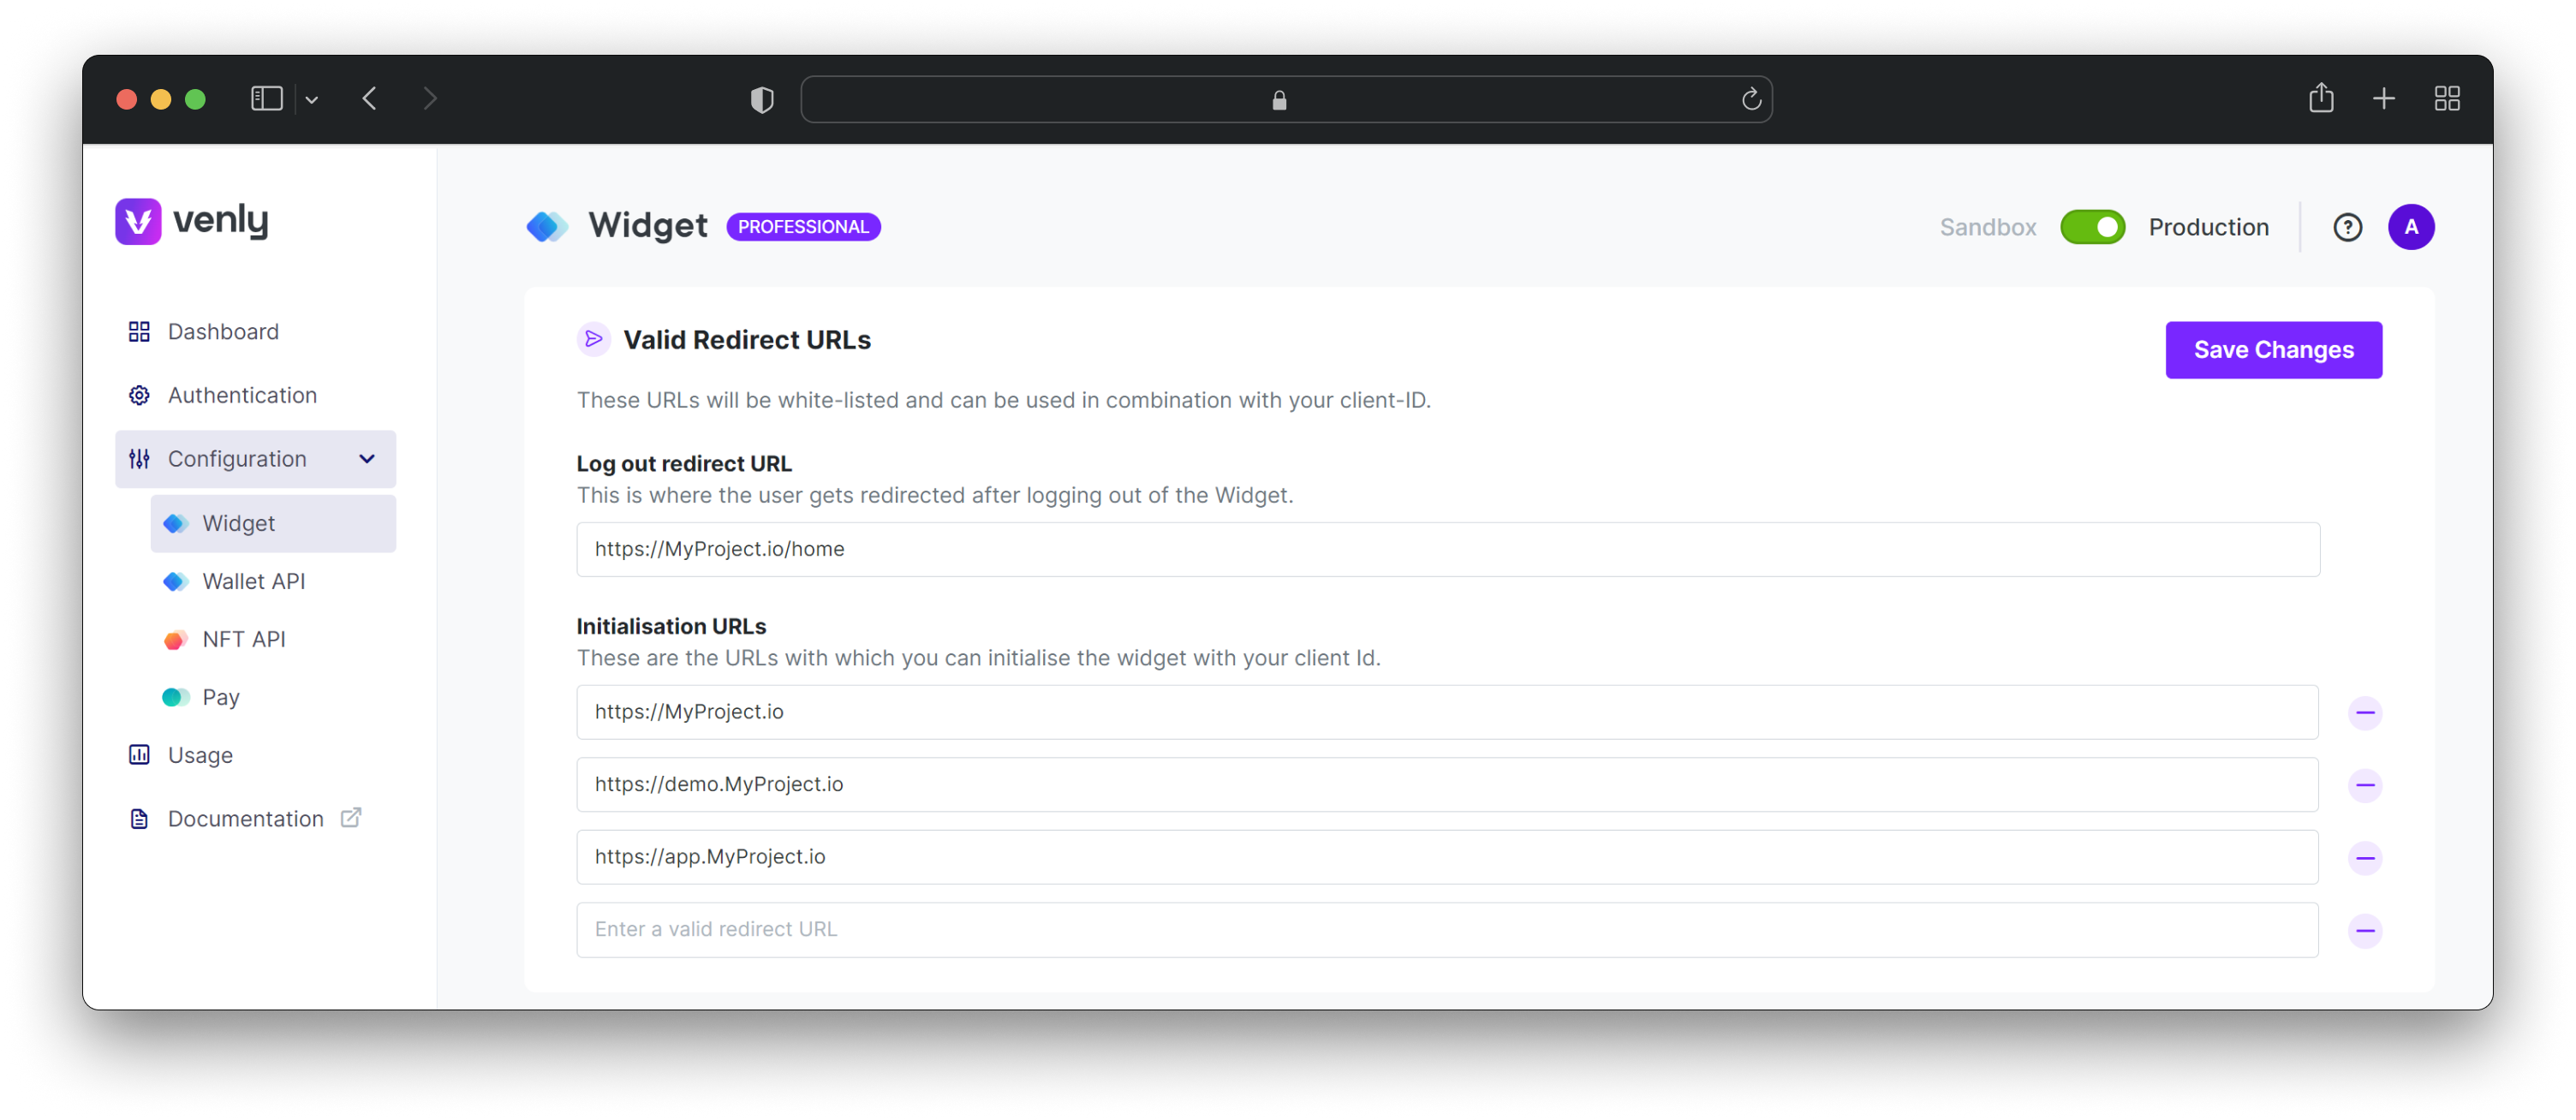2576x1120 pixels.
Task: Collapse the Configuration section chevron
Action: click(367, 459)
